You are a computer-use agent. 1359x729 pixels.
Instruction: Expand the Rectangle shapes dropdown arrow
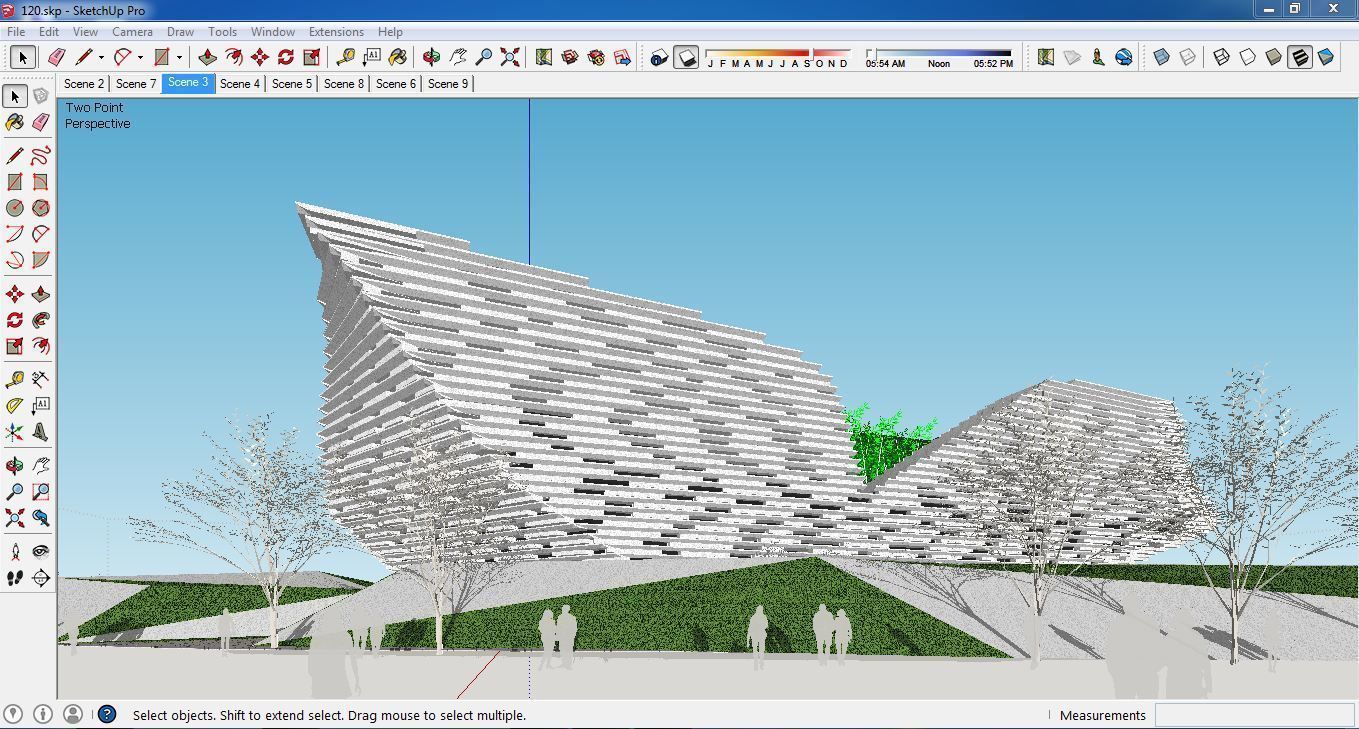[179, 57]
